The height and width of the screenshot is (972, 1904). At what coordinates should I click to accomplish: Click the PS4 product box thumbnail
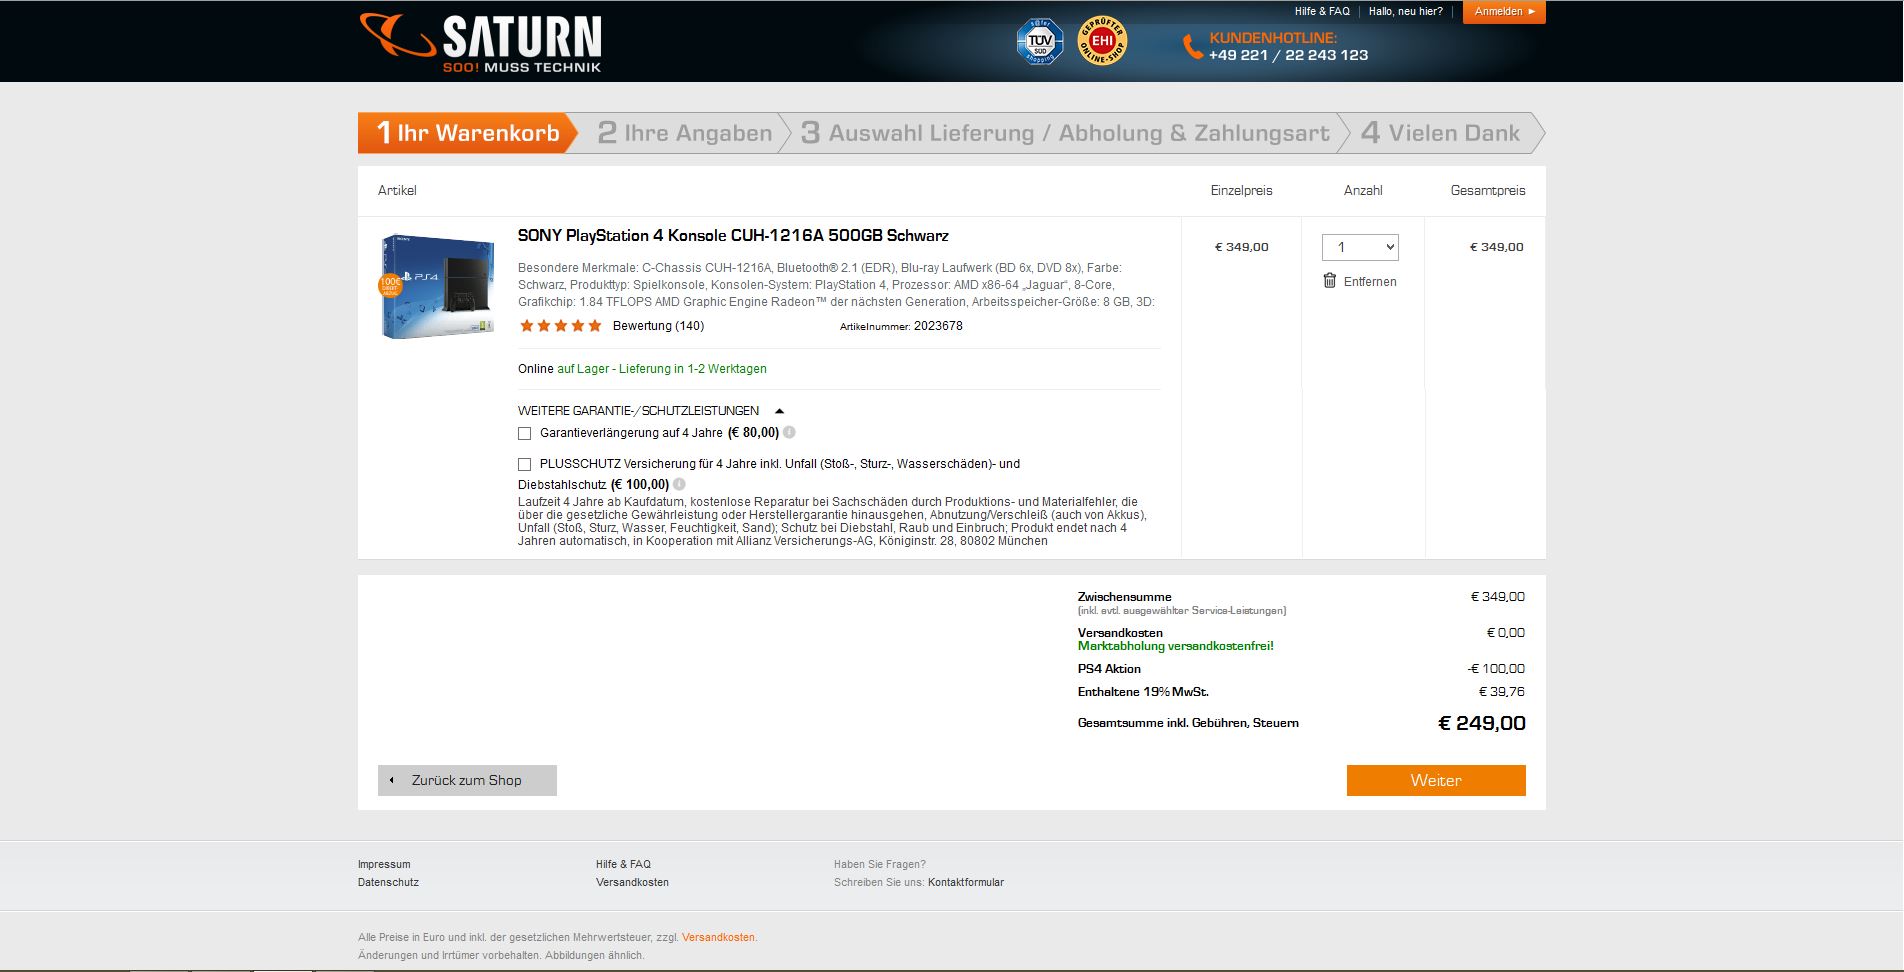(437, 286)
